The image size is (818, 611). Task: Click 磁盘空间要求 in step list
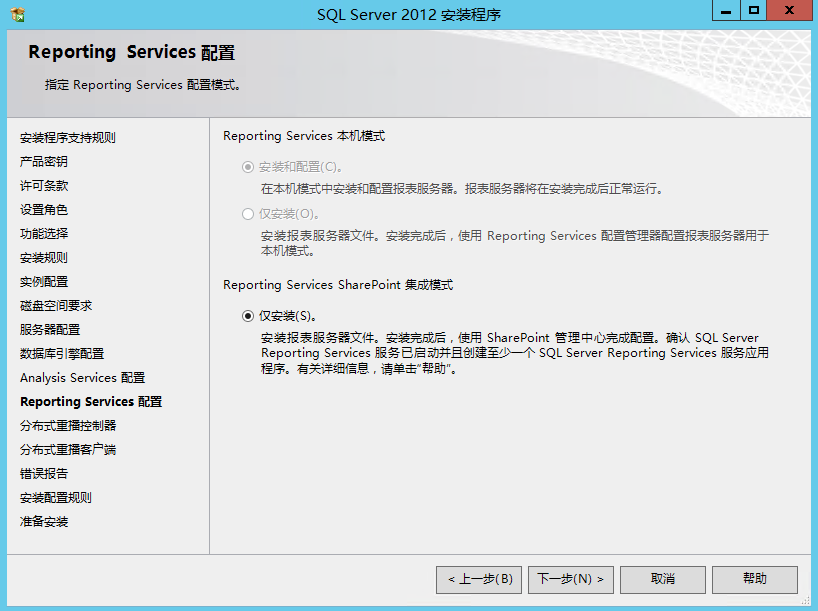pos(56,306)
